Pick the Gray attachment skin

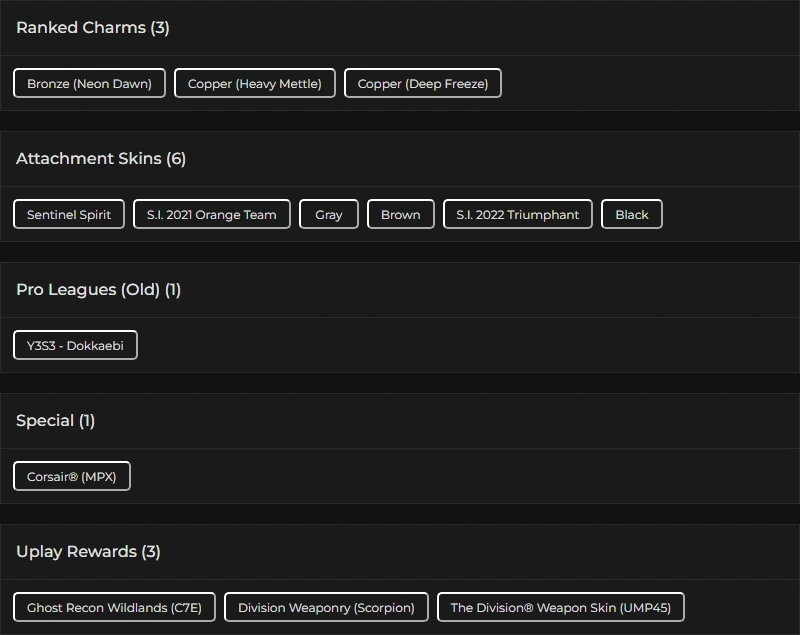[329, 215]
